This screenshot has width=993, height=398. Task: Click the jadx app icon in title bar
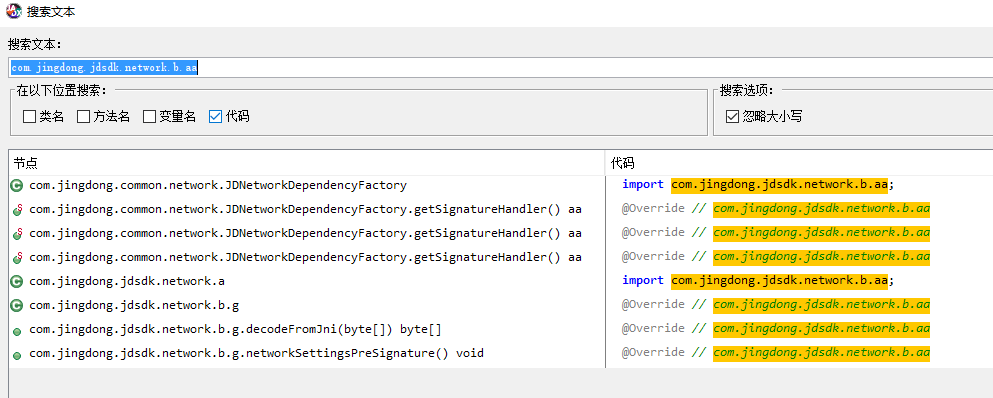[x=13, y=11]
